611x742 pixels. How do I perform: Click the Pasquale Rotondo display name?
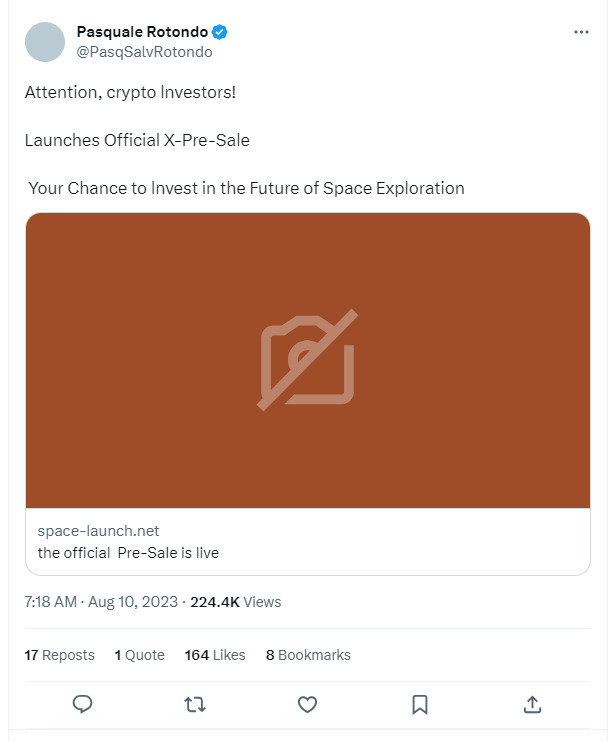pos(142,32)
